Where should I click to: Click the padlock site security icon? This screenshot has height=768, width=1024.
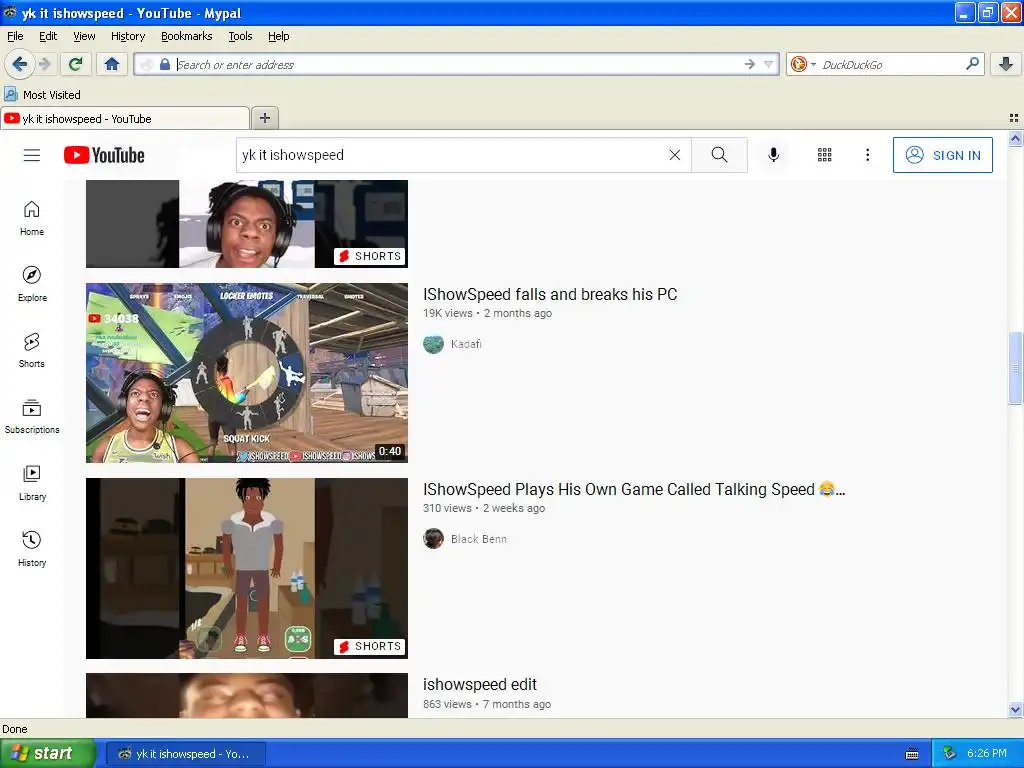pyautogui.click(x=165, y=64)
